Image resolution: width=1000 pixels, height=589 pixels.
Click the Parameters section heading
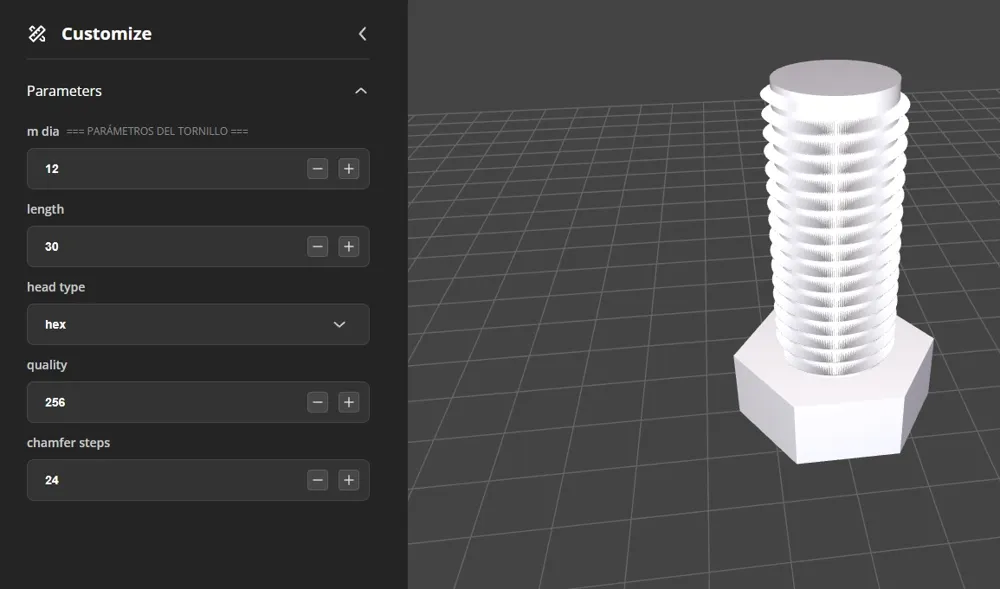[63, 90]
